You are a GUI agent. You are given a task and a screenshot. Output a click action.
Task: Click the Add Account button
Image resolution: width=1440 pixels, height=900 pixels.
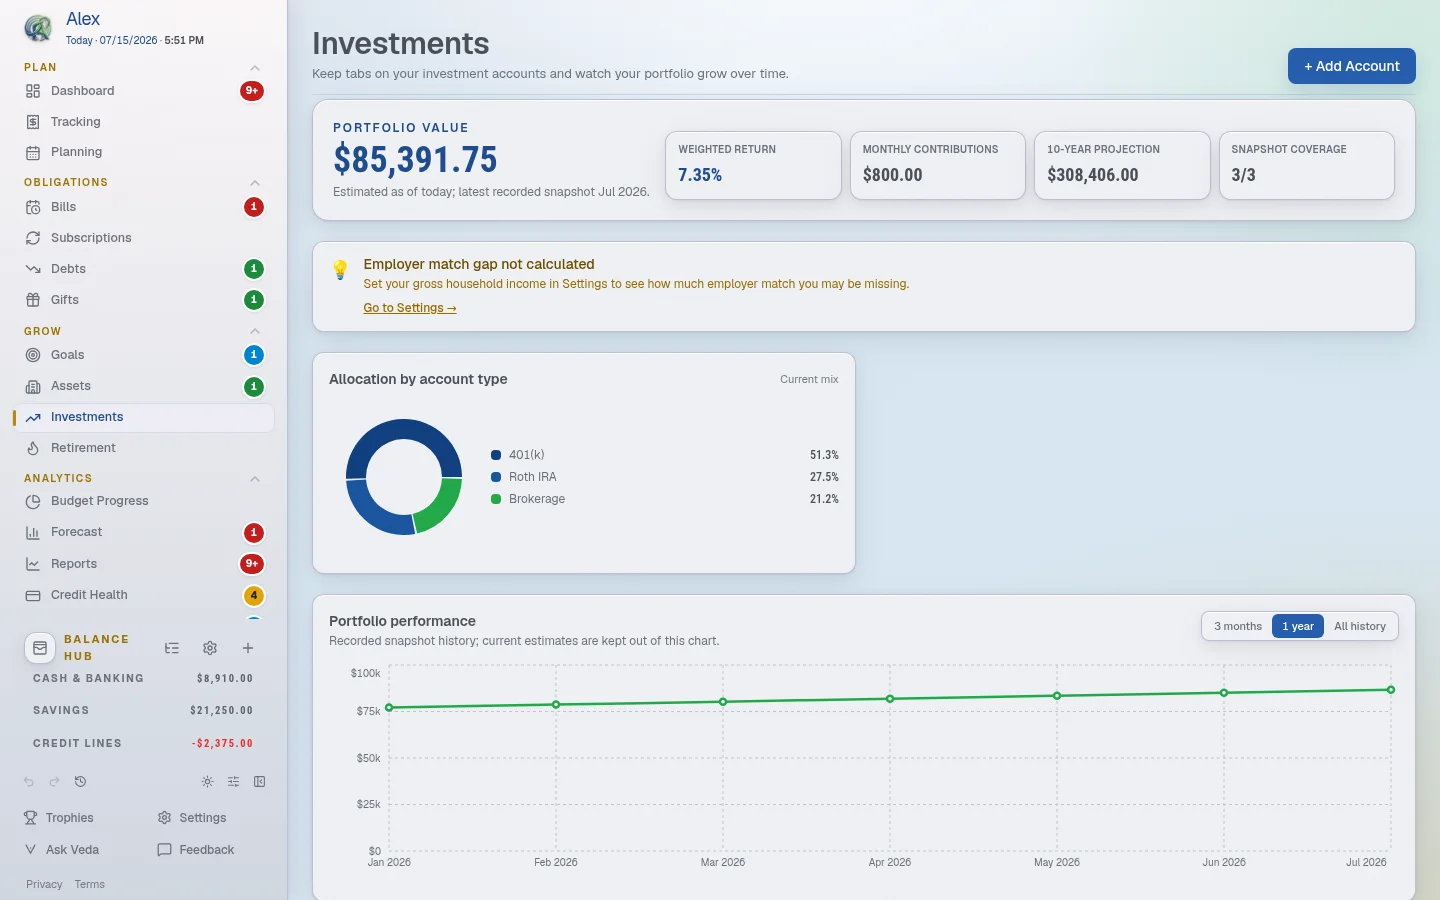tap(1352, 66)
